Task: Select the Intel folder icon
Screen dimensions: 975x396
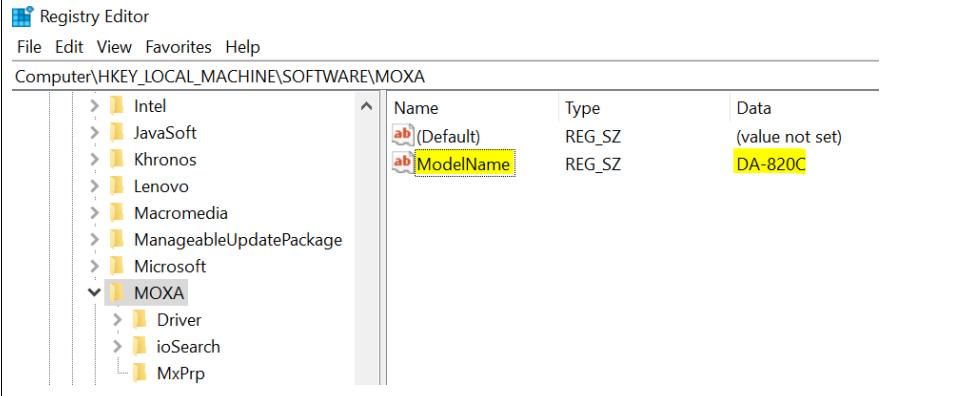Action: click(x=117, y=106)
